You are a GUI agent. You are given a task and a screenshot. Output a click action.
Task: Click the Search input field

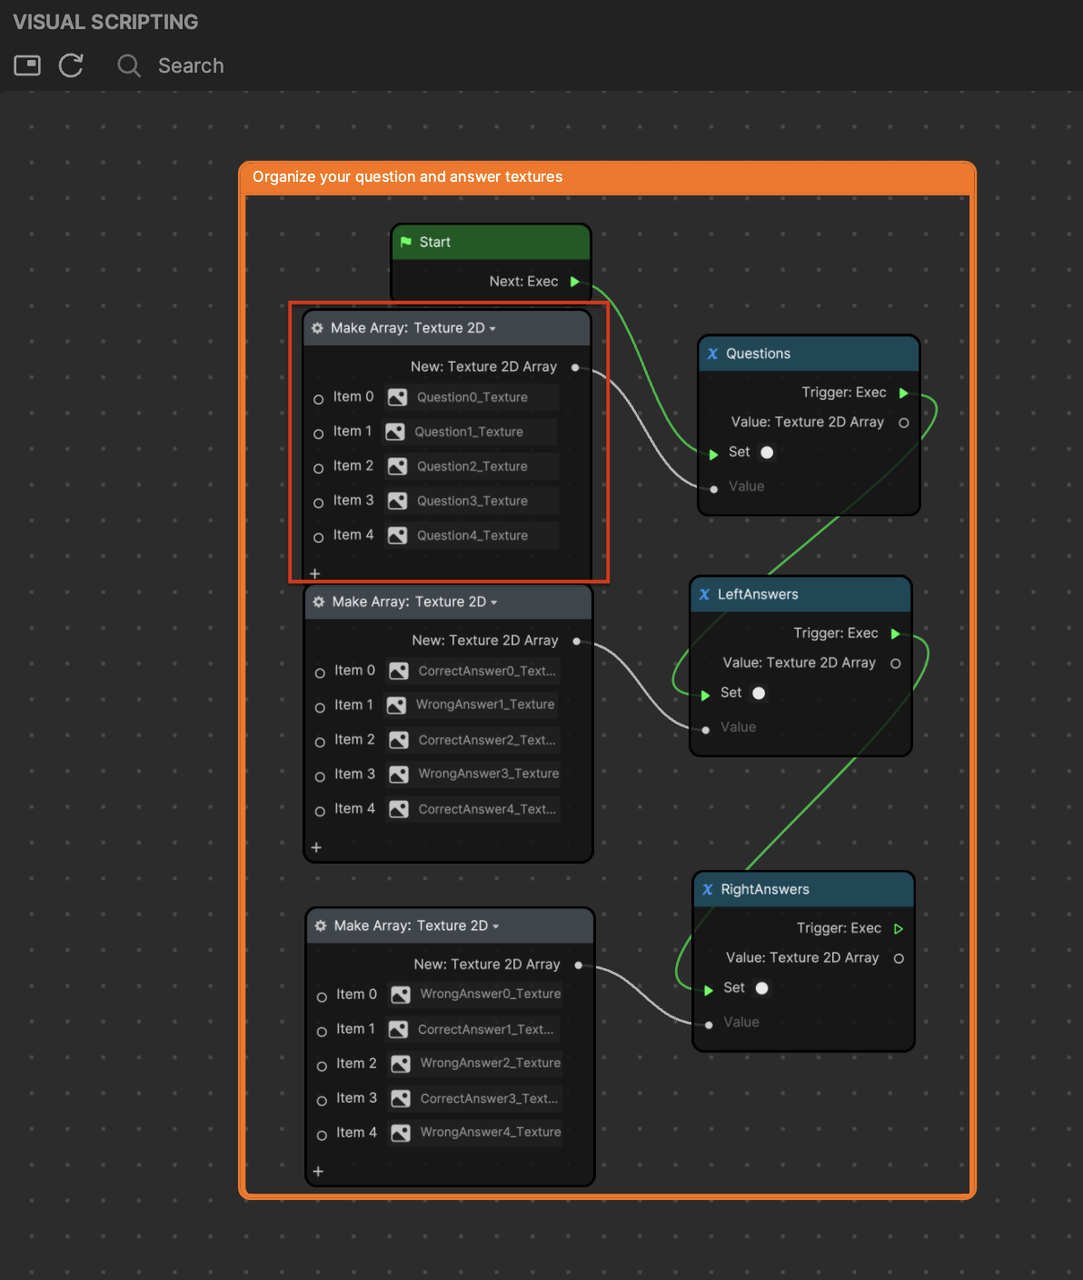[190, 66]
